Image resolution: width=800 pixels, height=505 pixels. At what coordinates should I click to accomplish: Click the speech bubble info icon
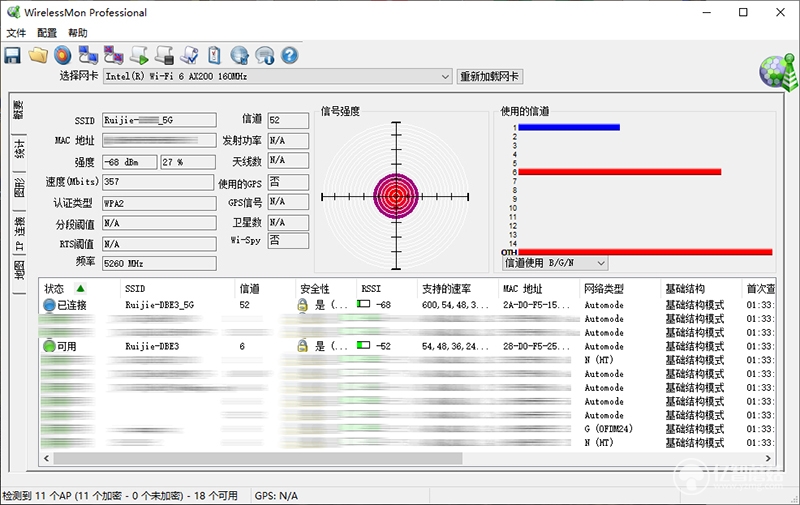click(264, 55)
